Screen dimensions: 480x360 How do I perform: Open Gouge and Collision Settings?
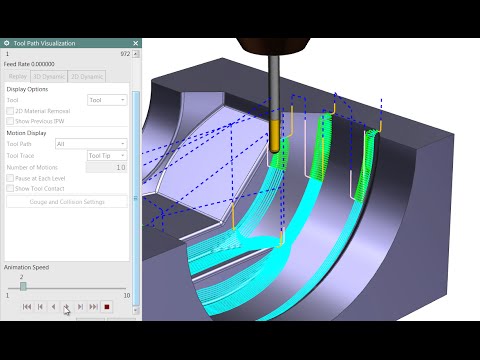(x=67, y=202)
